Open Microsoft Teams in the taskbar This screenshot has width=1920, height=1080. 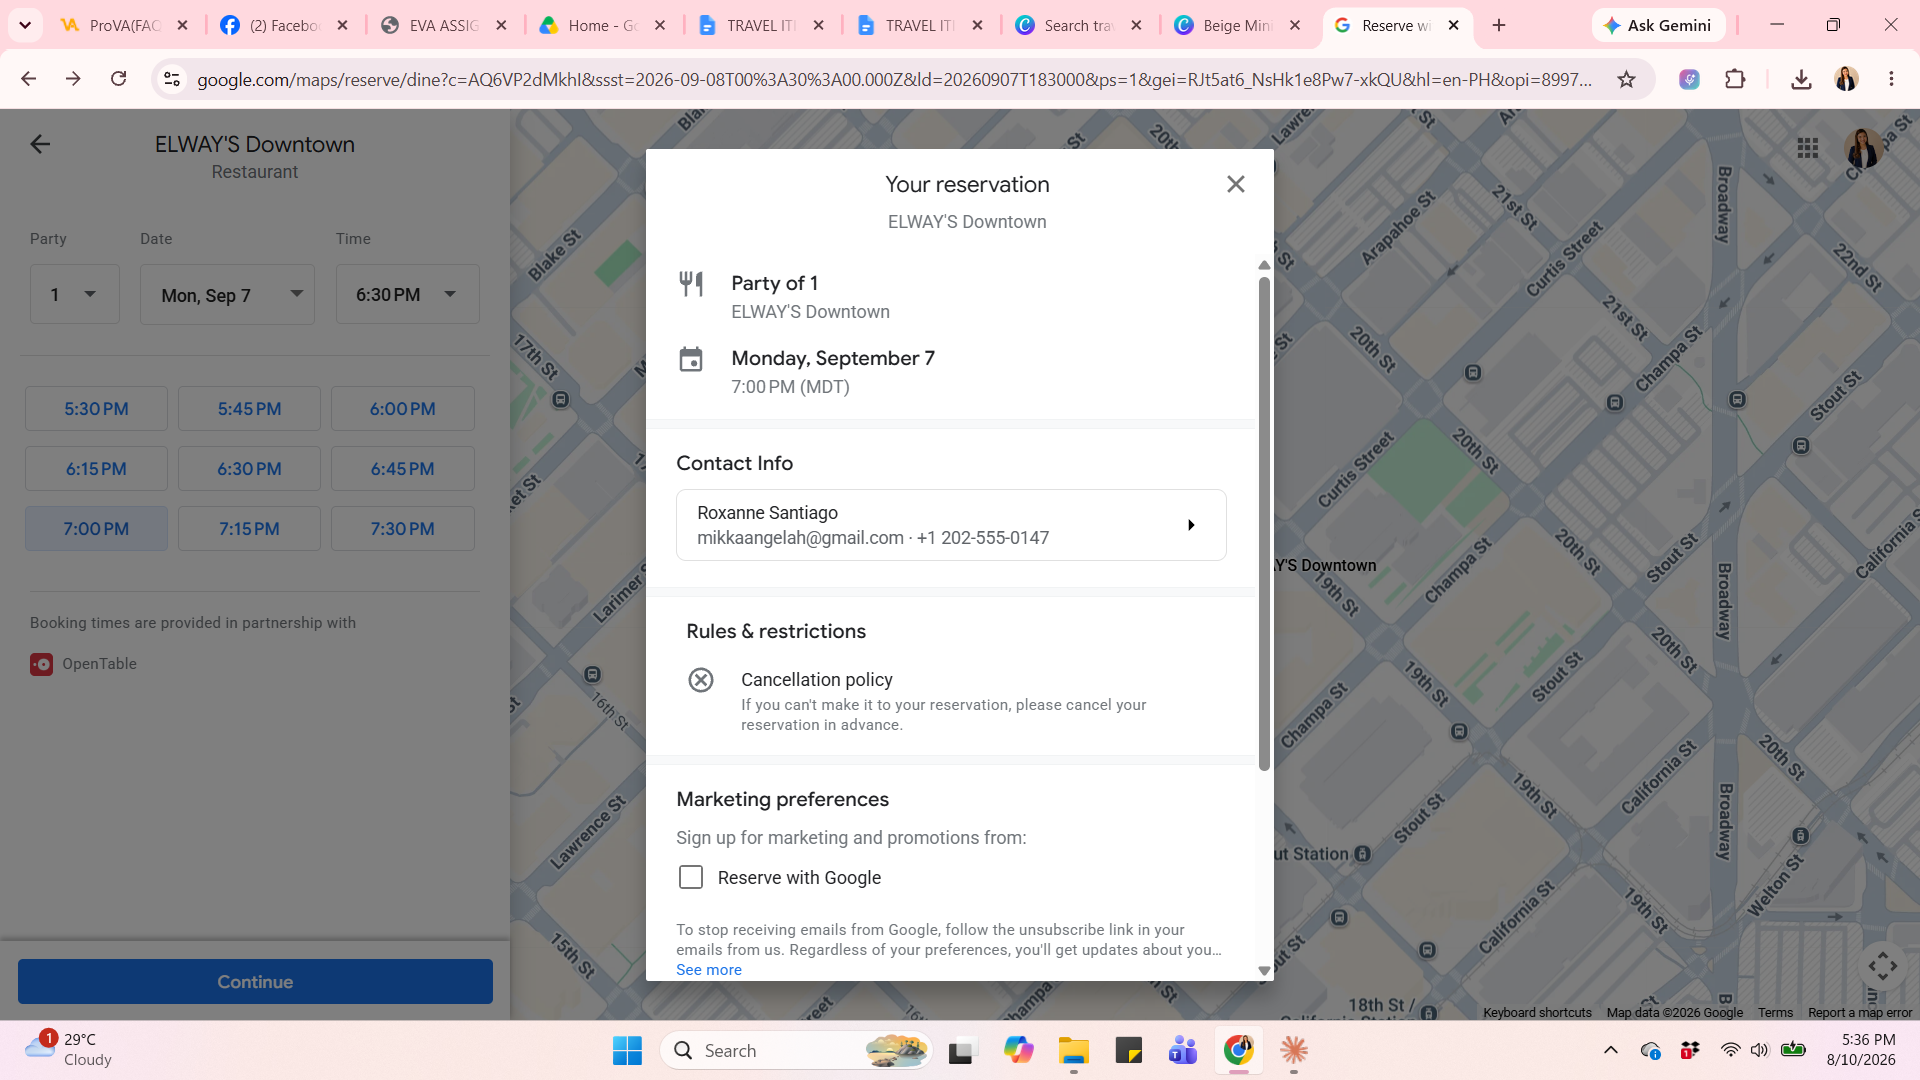(x=1183, y=1051)
